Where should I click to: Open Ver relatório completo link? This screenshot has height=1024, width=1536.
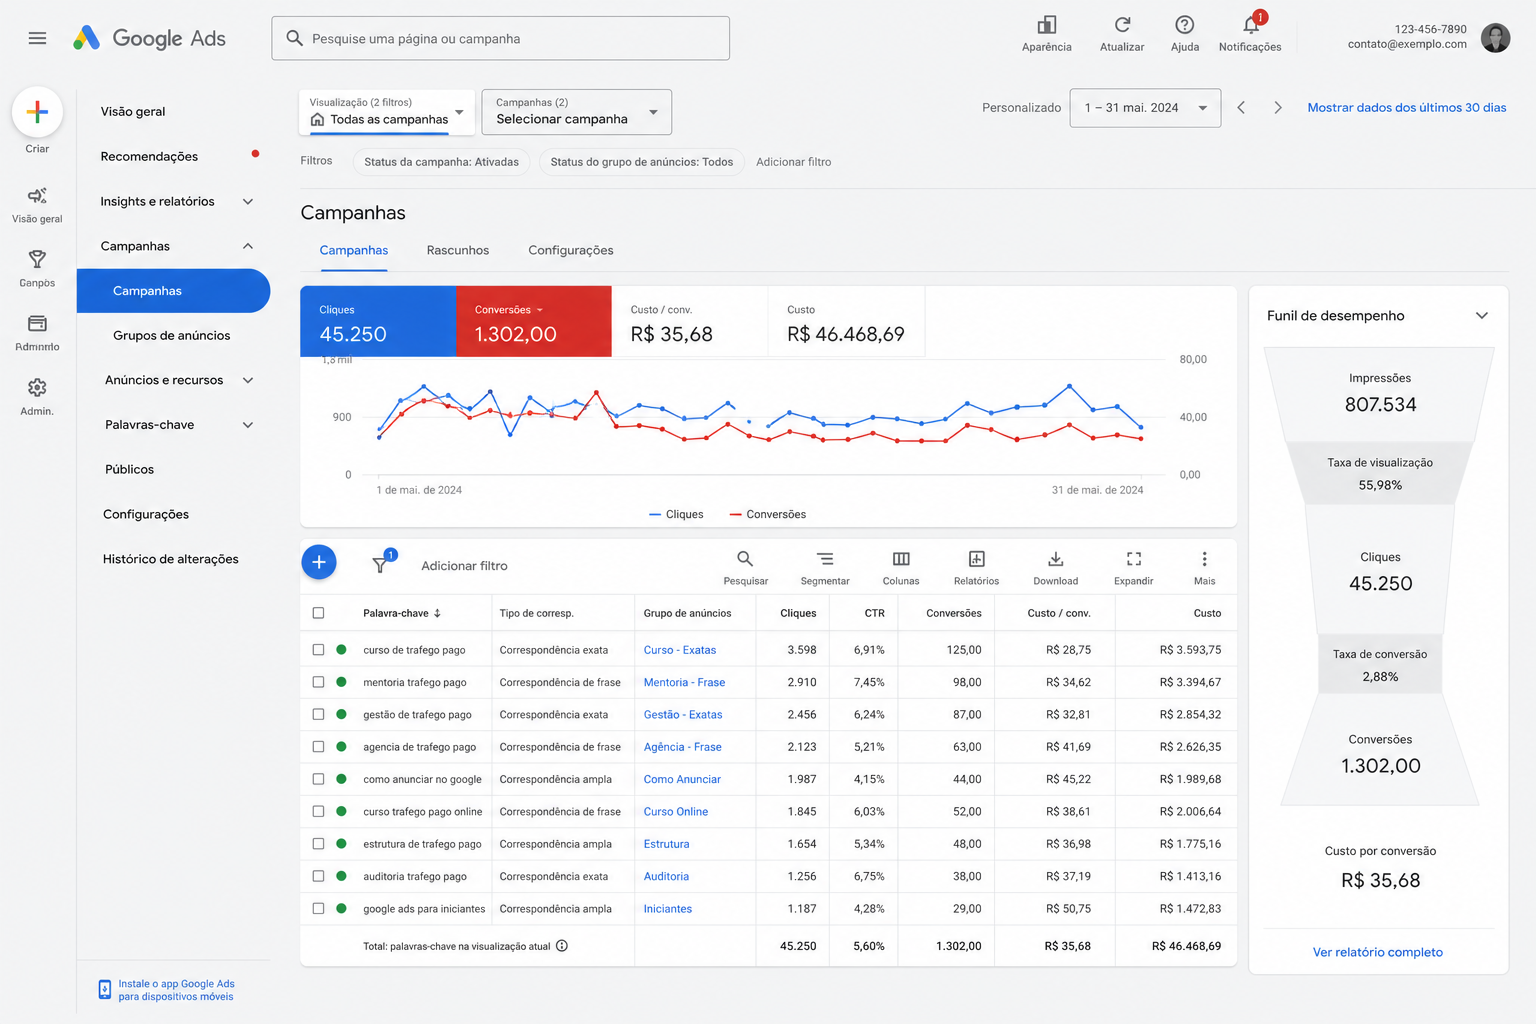pyautogui.click(x=1378, y=952)
